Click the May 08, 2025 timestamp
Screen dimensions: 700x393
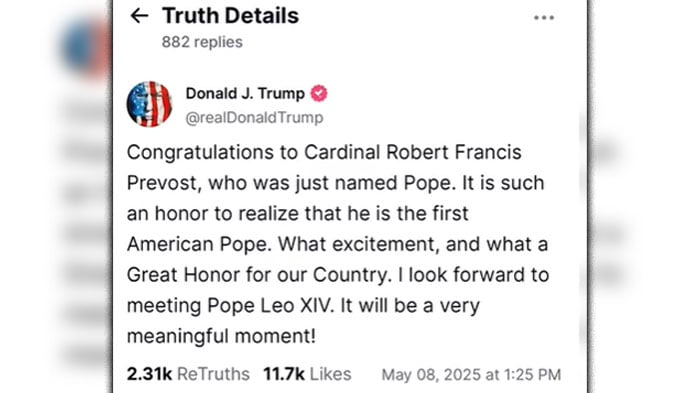click(471, 375)
